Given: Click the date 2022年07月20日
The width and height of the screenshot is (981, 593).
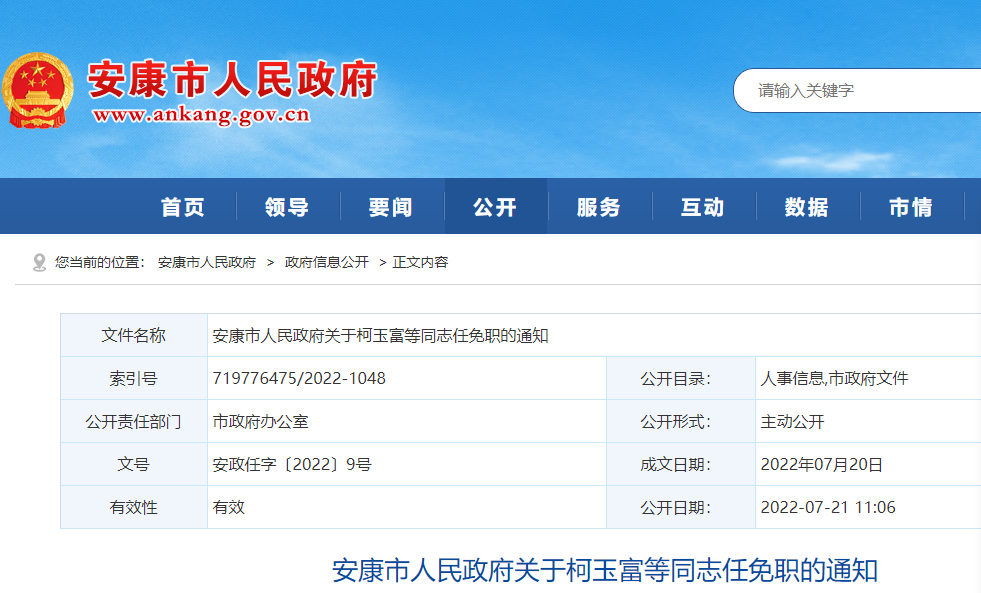Looking at the screenshot, I should click(x=821, y=464).
